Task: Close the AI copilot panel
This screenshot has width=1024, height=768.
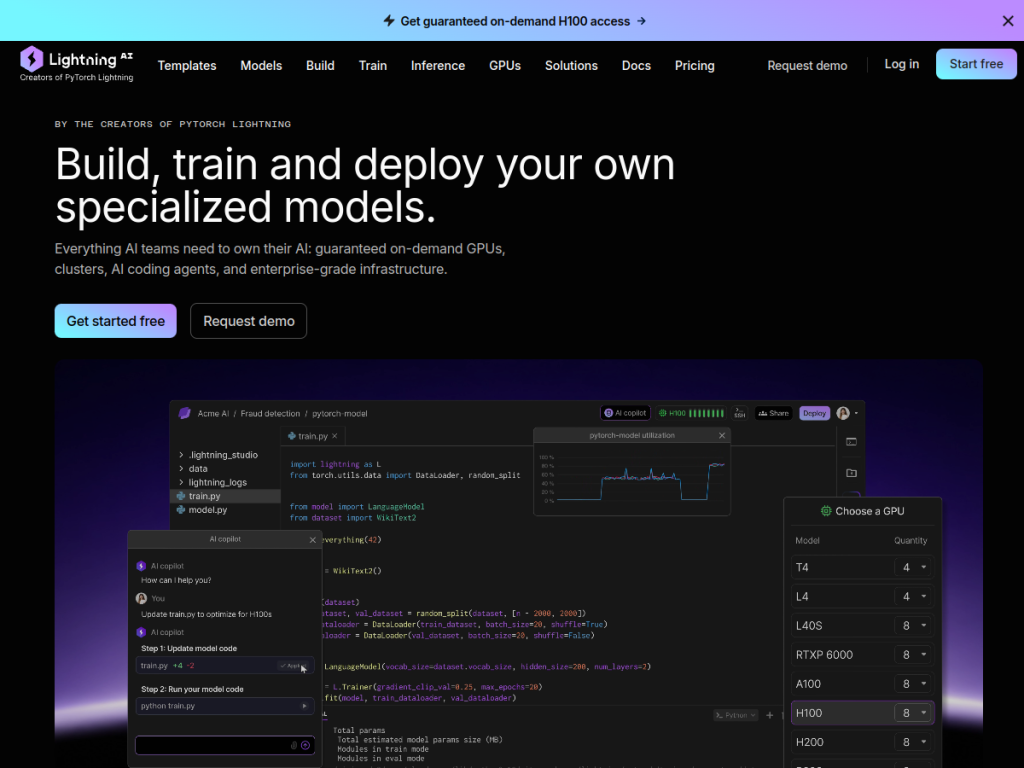Action: (313, 539)
